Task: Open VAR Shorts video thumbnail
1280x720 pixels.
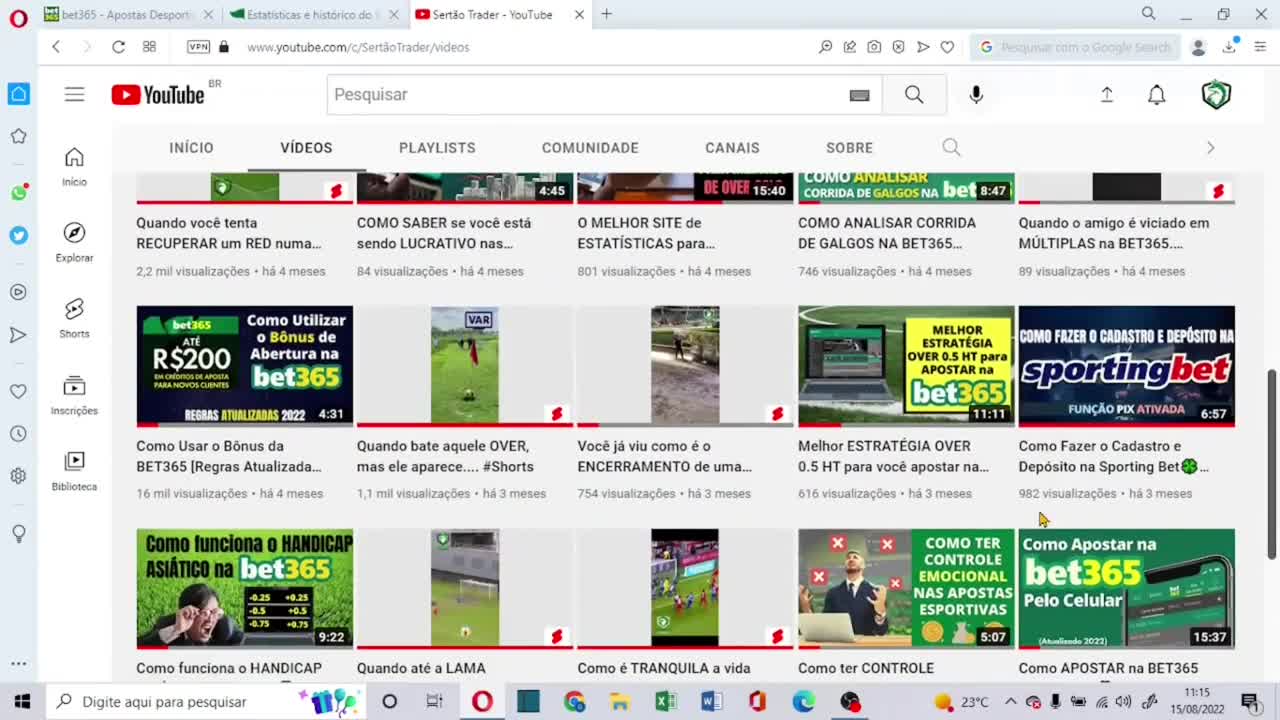Action: [x=465, y=366]
